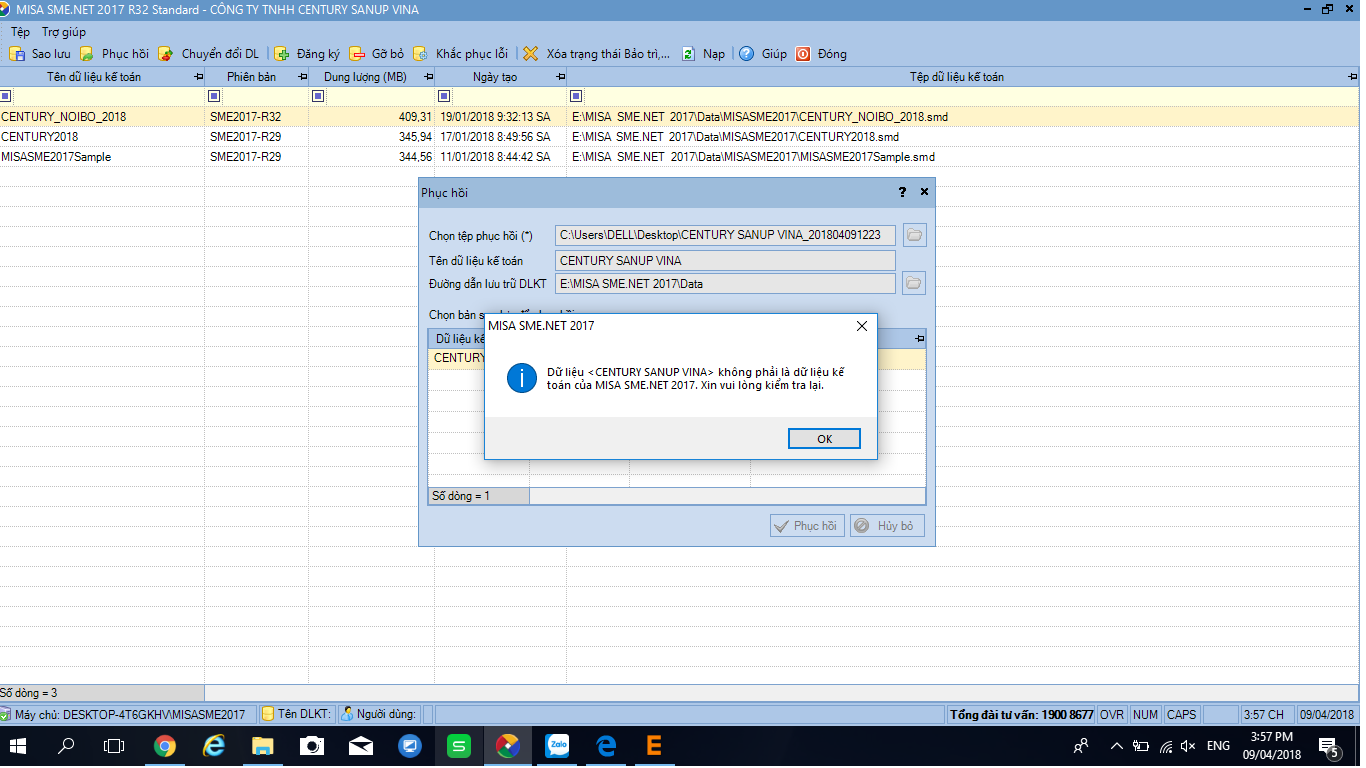This screenshot has height=768, width=1366.
Task: Click the Phục hồi button in dialog
Action: click(x=807, y=526)
